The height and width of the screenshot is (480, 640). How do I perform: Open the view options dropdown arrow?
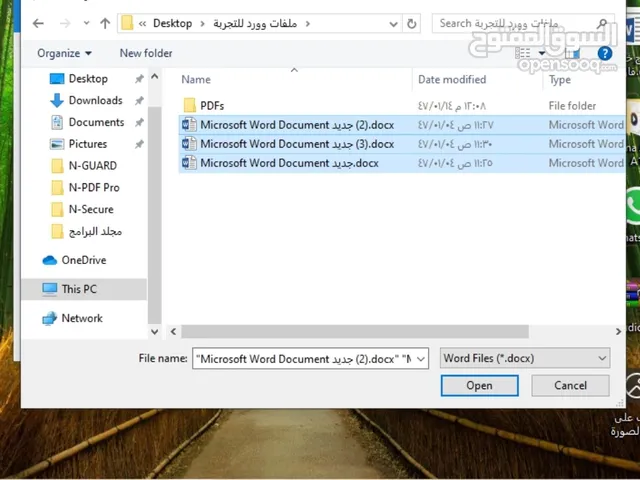click(x=542, y=53)
